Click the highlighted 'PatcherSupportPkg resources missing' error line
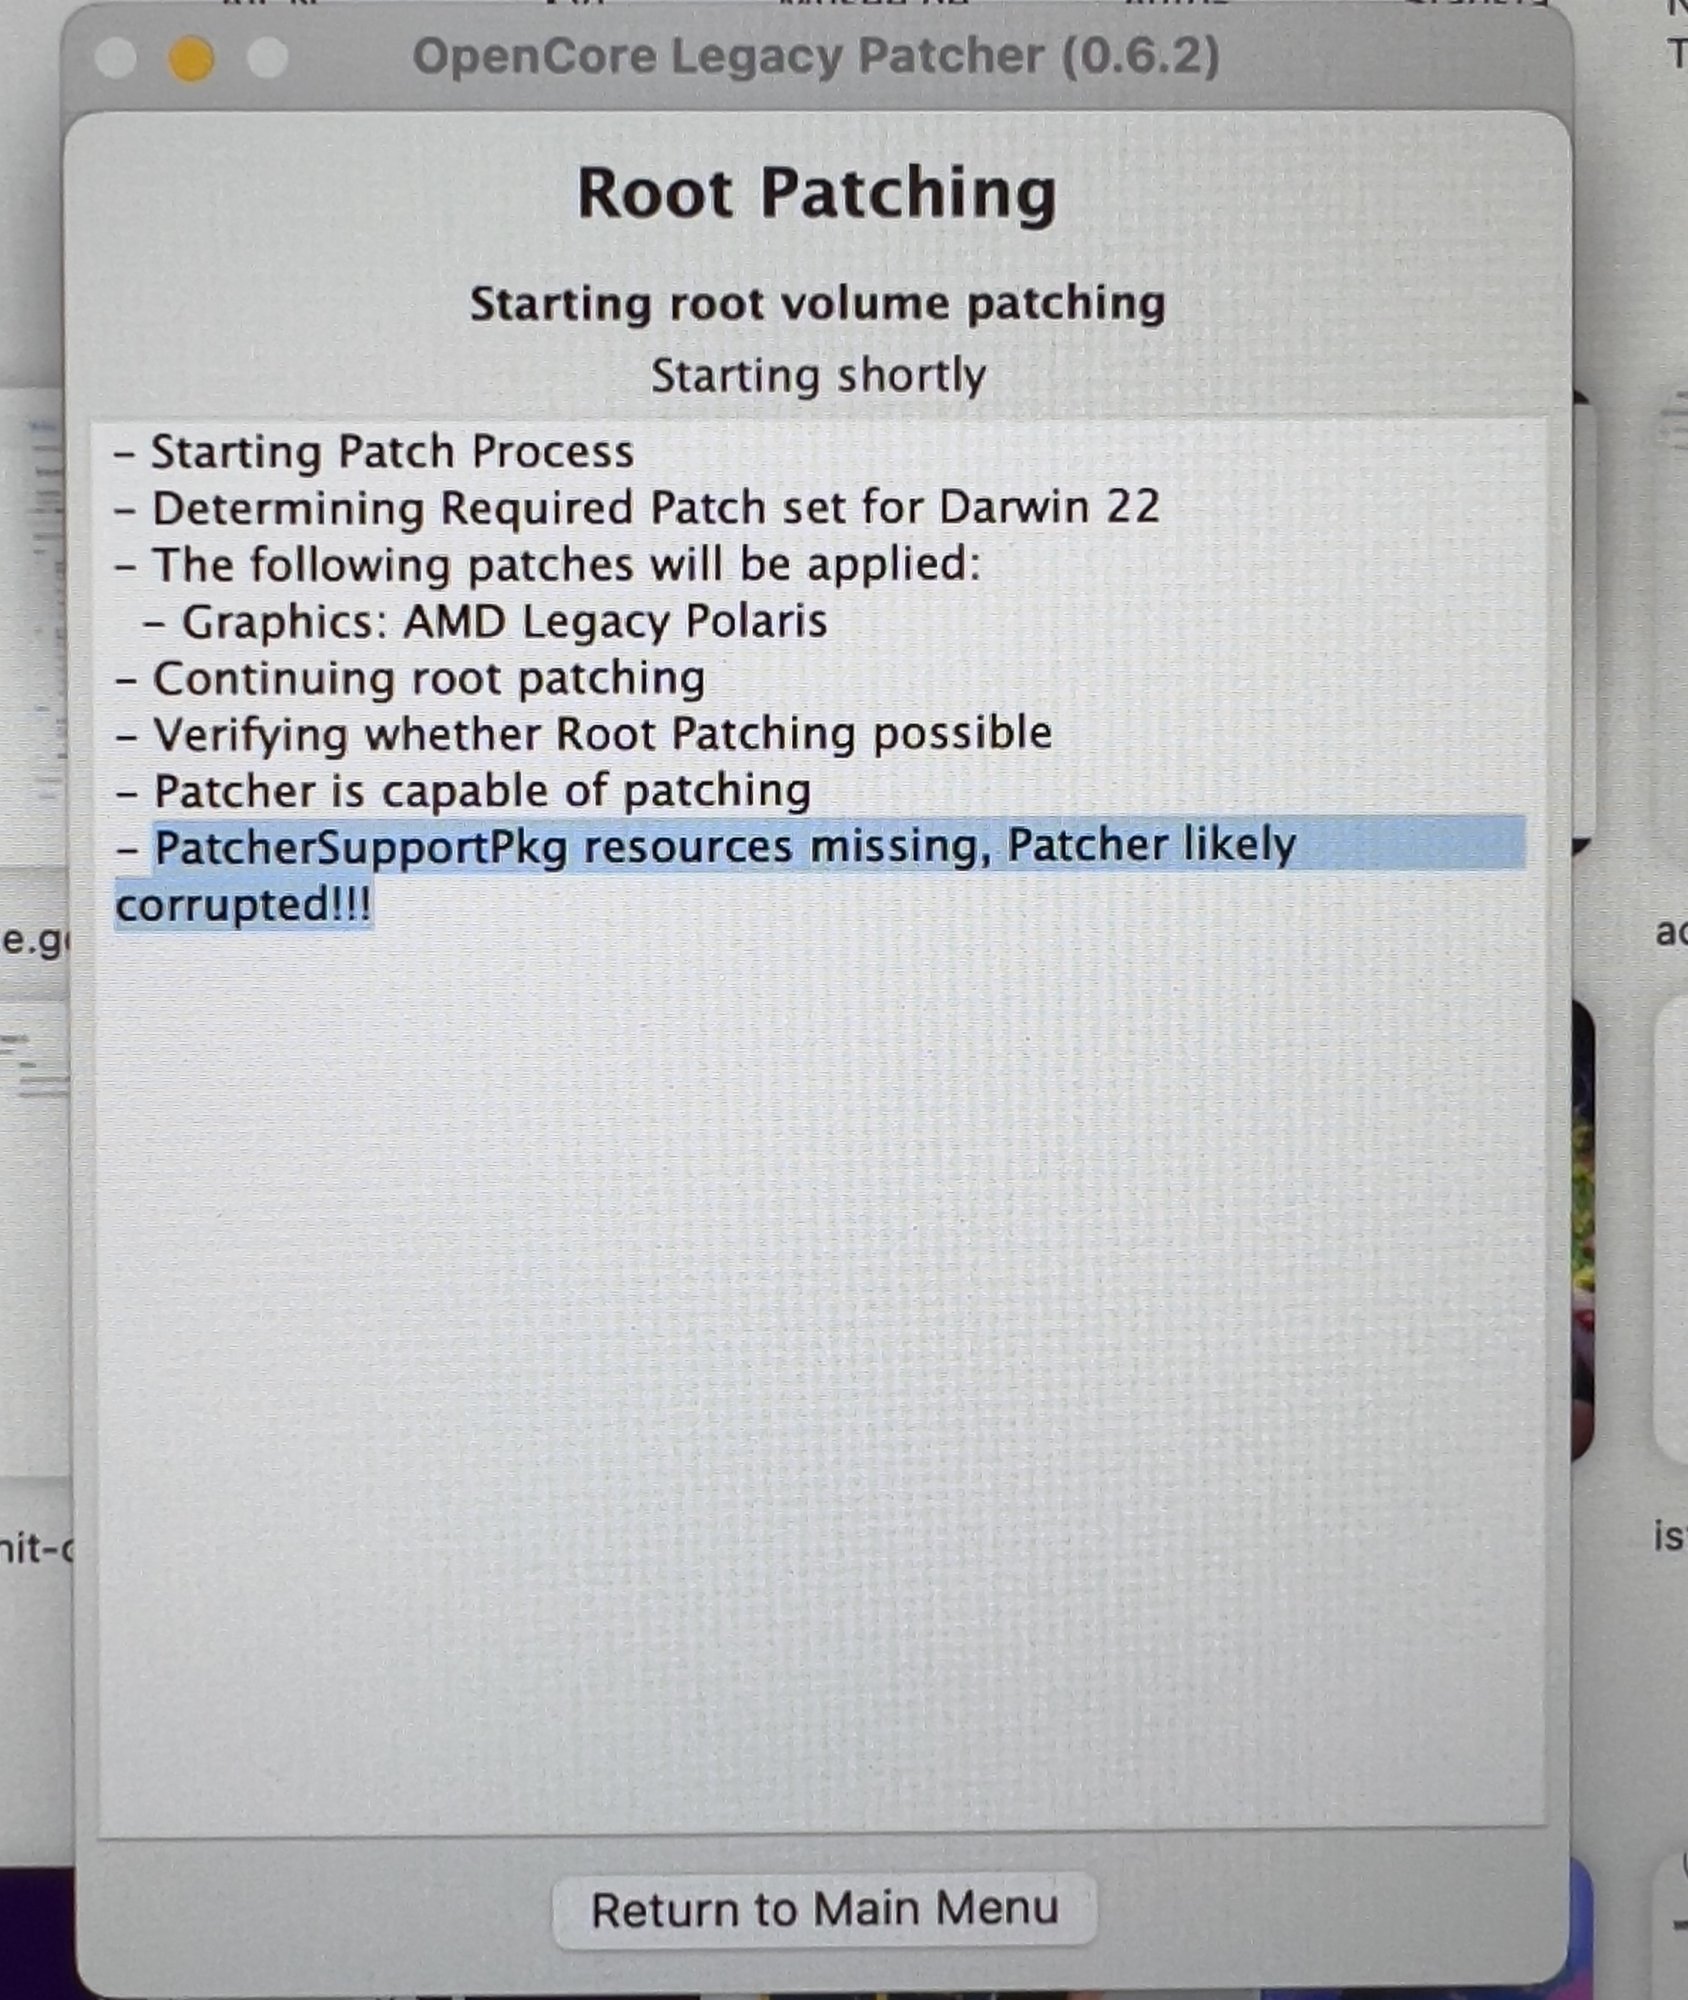 [819, 874]
